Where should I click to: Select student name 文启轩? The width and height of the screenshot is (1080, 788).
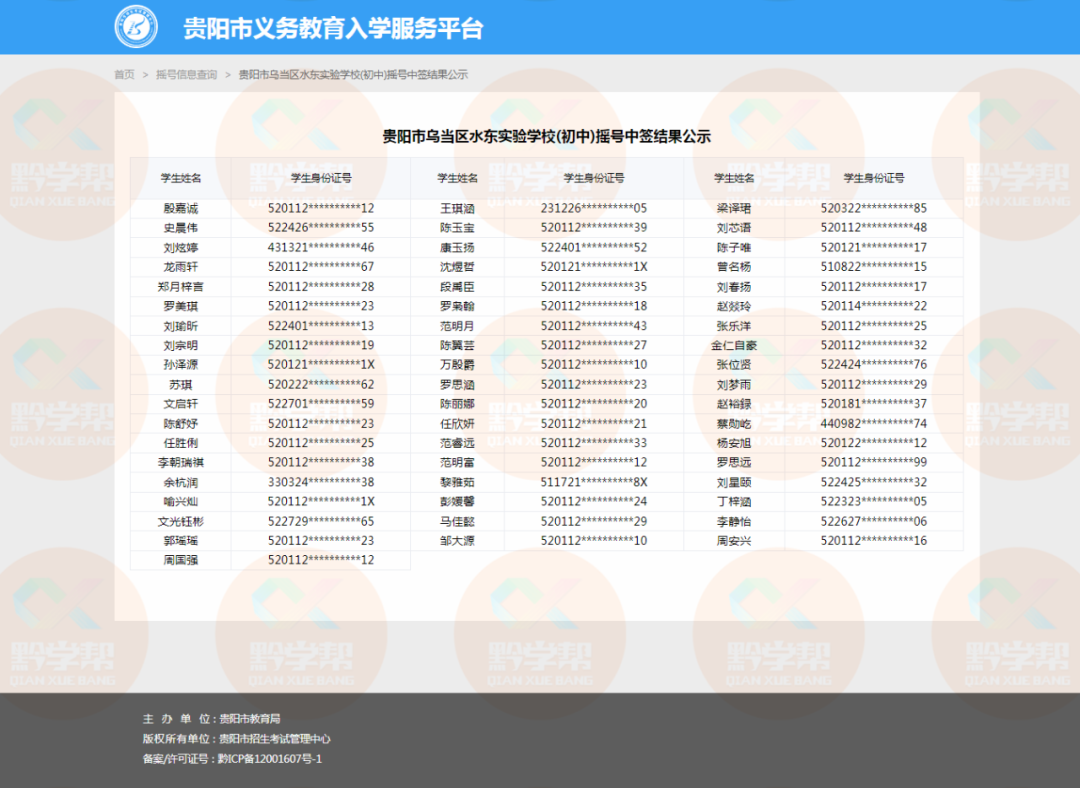point(180,404)
